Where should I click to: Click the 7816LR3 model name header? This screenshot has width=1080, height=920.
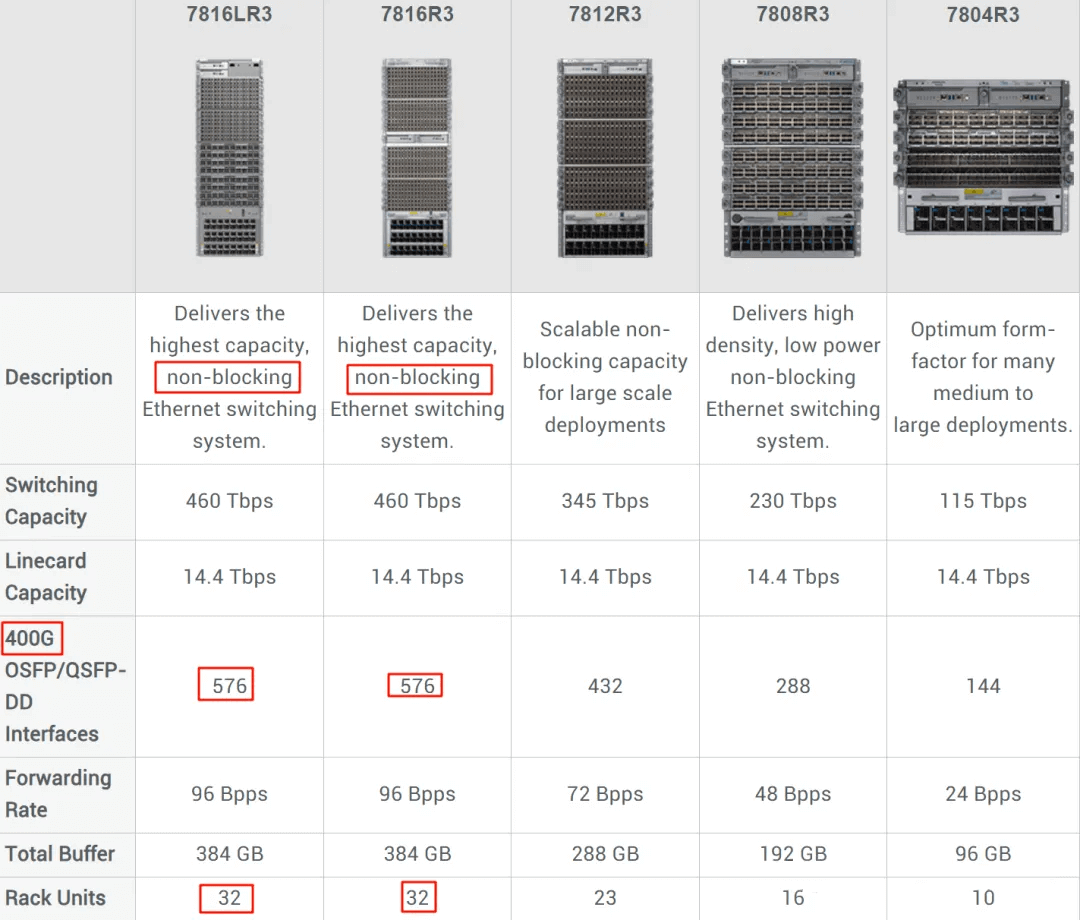(x=229, y=15)
